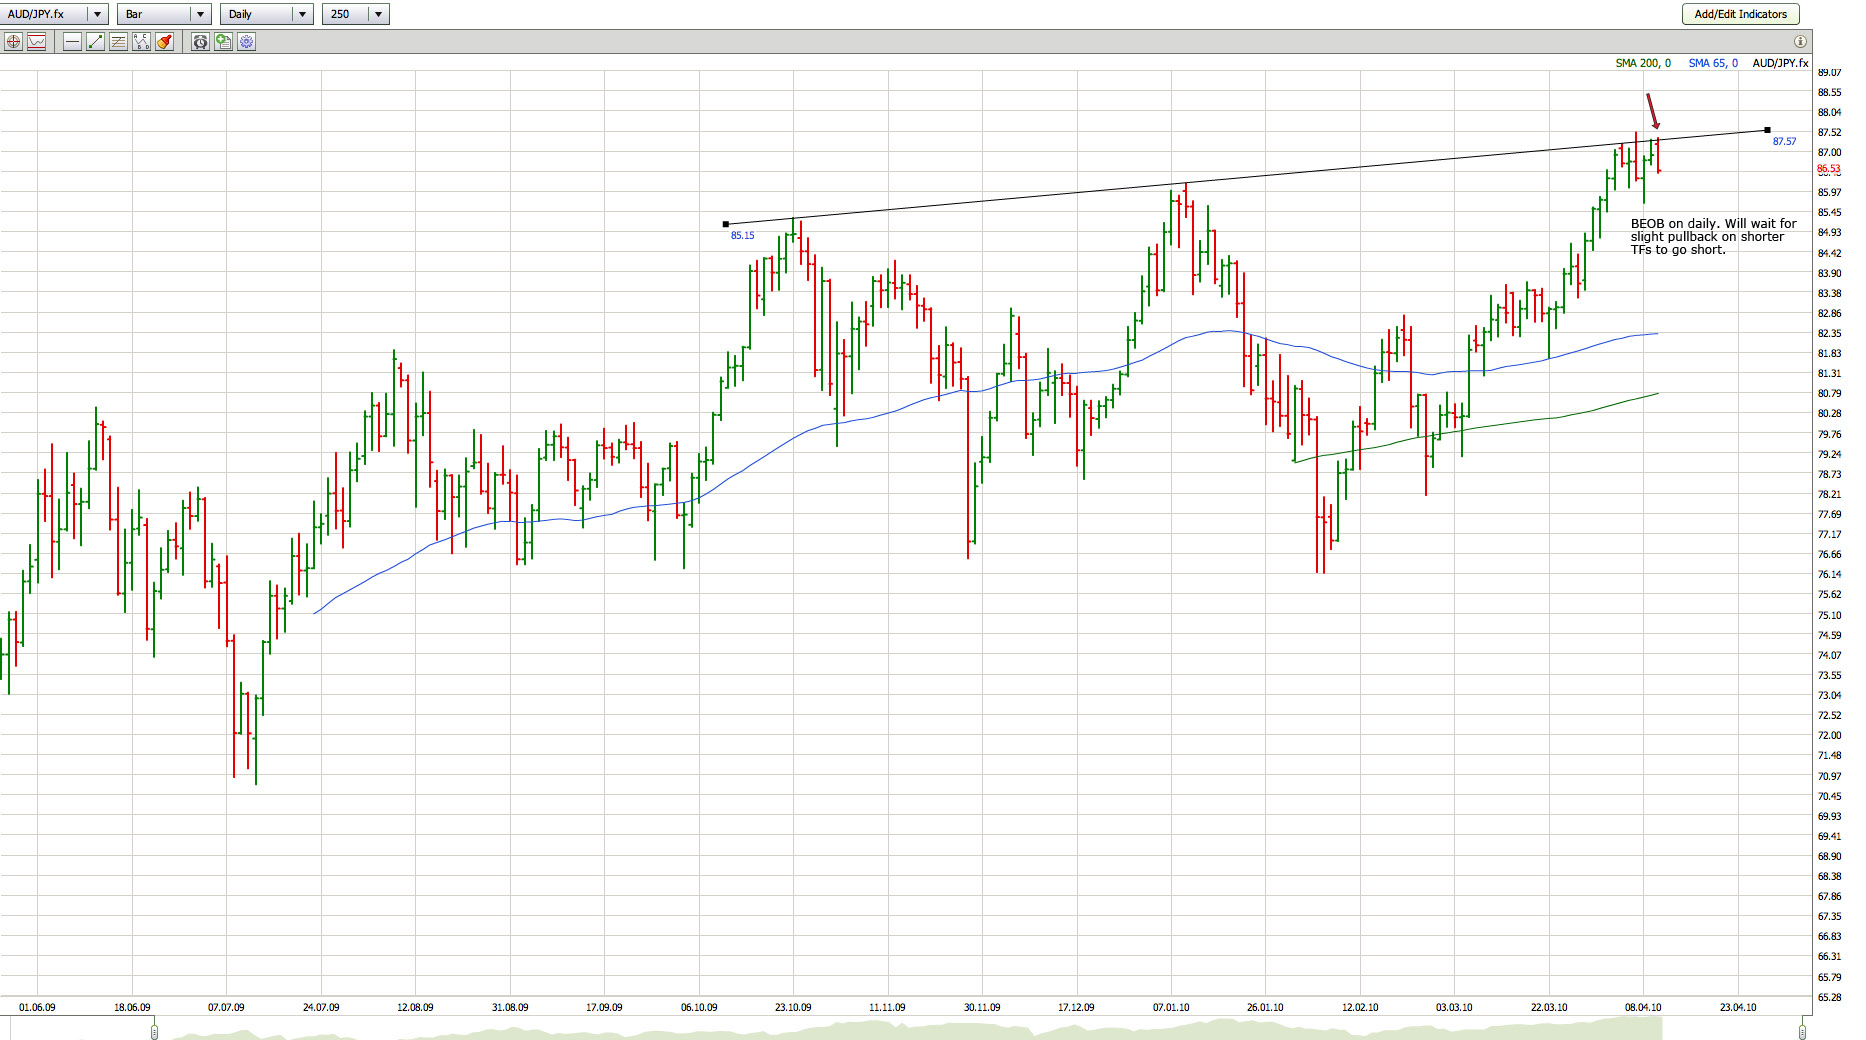Choose the horizontal line drawing tool
The height and width of the screenshot is (1040, 1866).
coord(72,42)
